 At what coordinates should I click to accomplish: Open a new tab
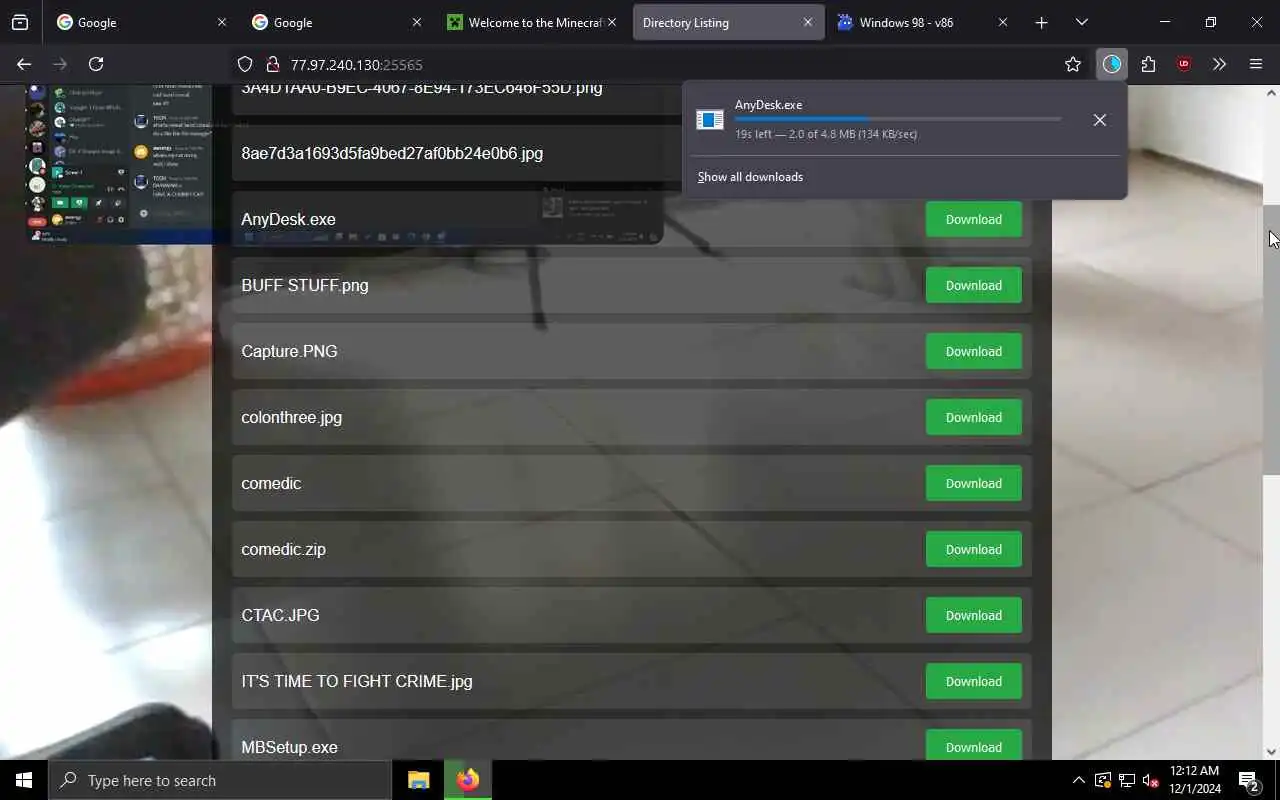click(x=1041, y=22)
